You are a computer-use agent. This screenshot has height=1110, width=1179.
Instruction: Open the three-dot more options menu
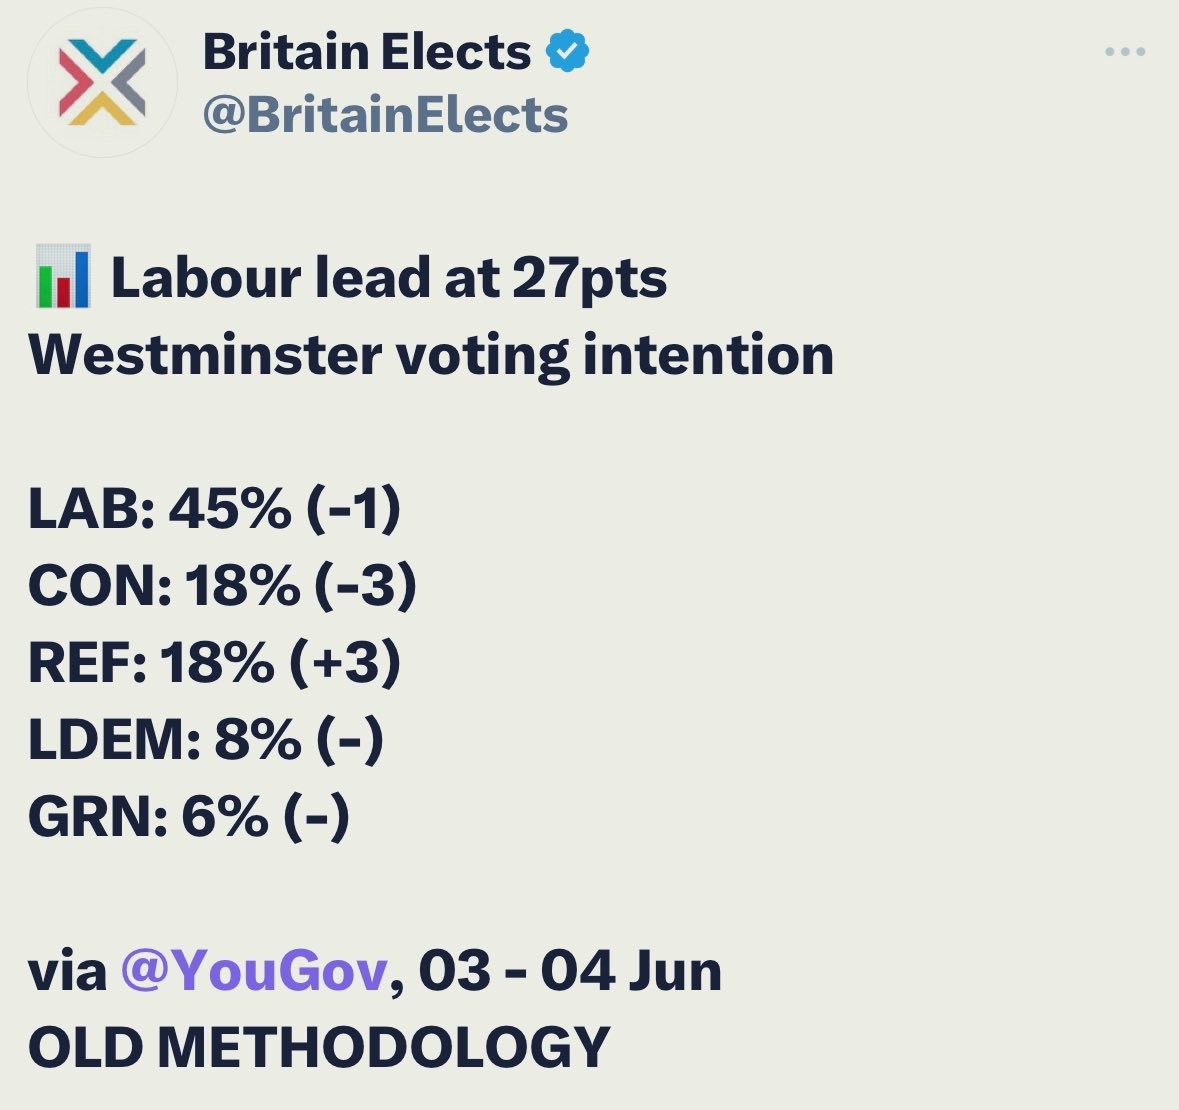point(1125,52)
